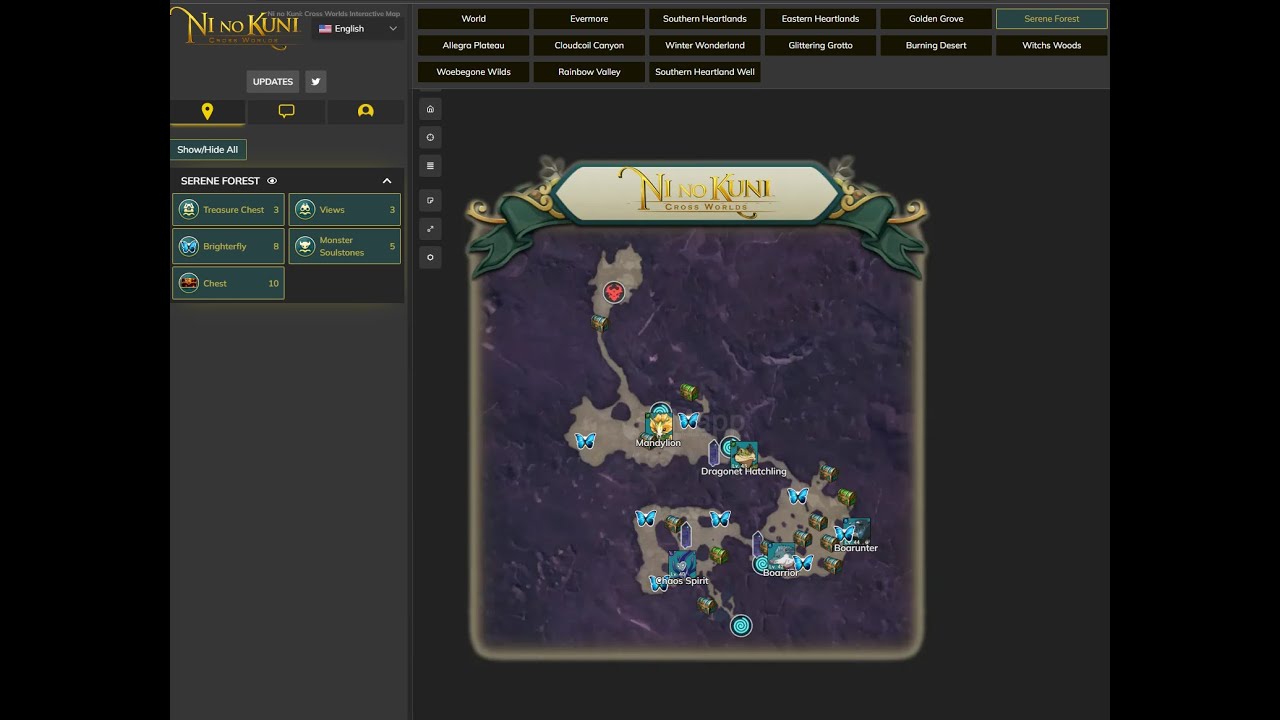This screenshot has width=1280, height=720.
Task: Click the US flag language icon
Action: pos(325,29)
